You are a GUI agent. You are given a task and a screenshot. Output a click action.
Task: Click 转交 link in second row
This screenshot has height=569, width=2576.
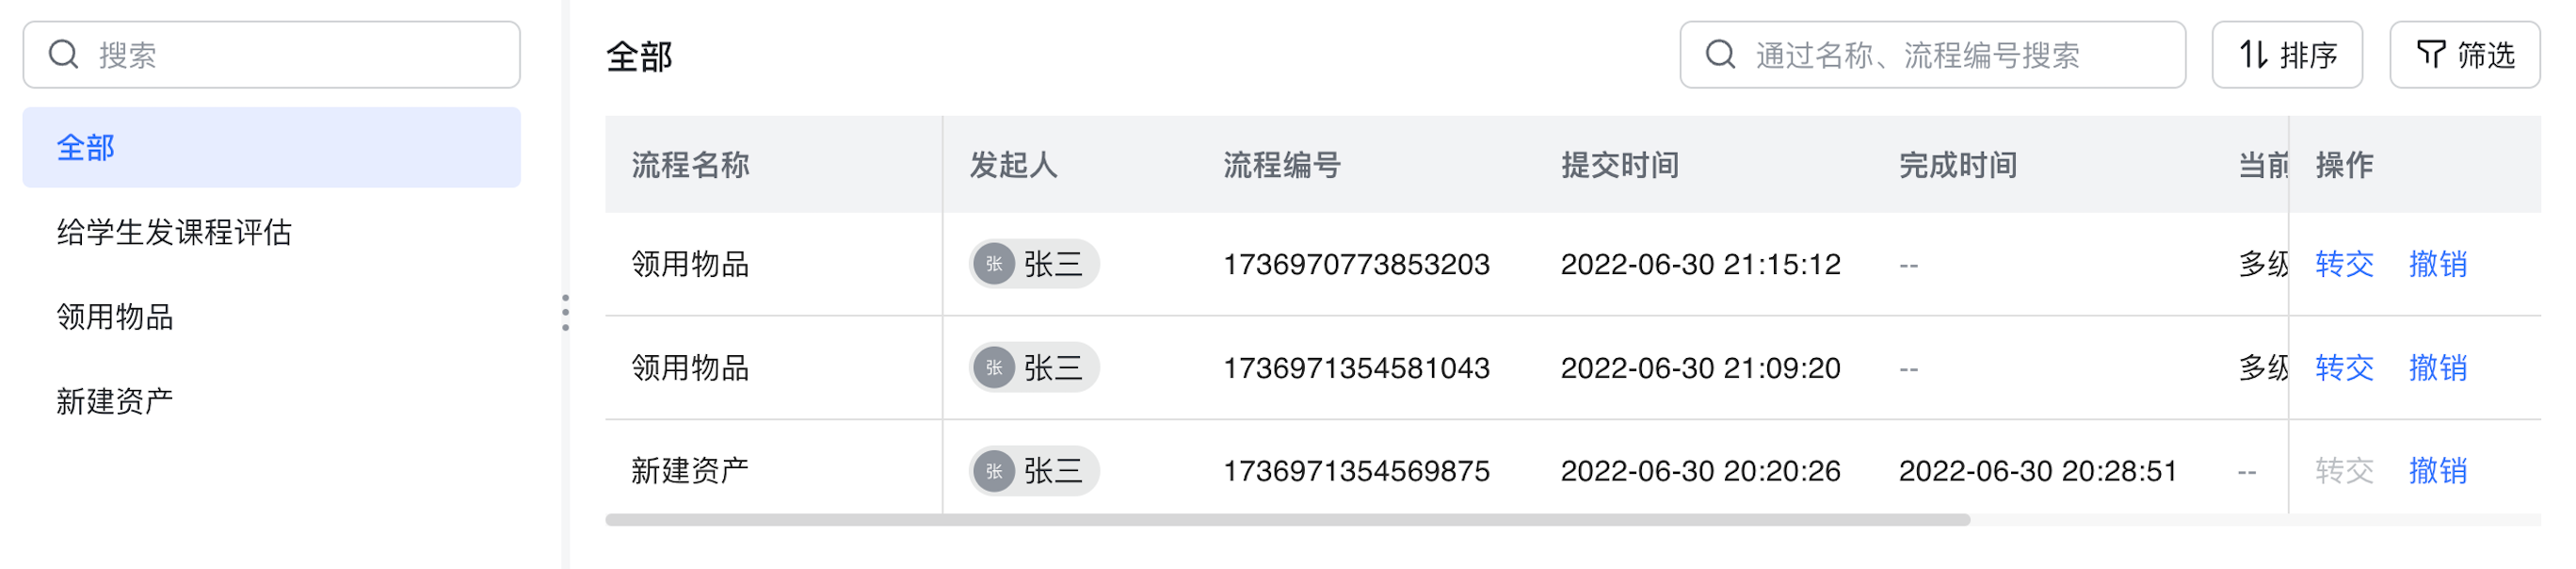pos(2344,368)
